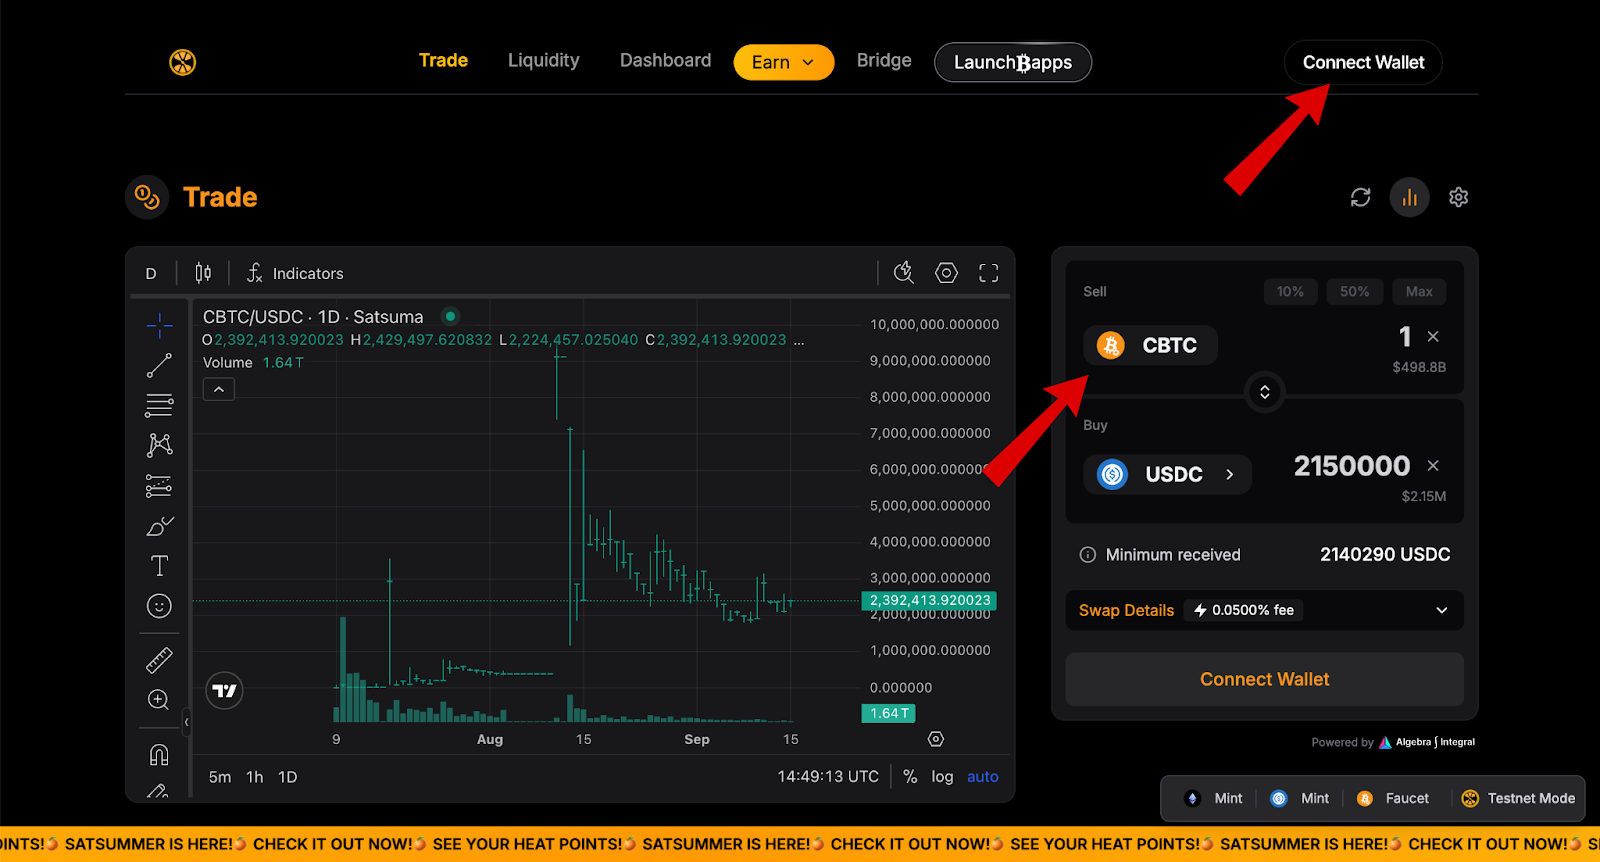The width and height of the screenshot is (1600, 862).
Task: Toggle percent scale
Action: (x=910, y=777)
